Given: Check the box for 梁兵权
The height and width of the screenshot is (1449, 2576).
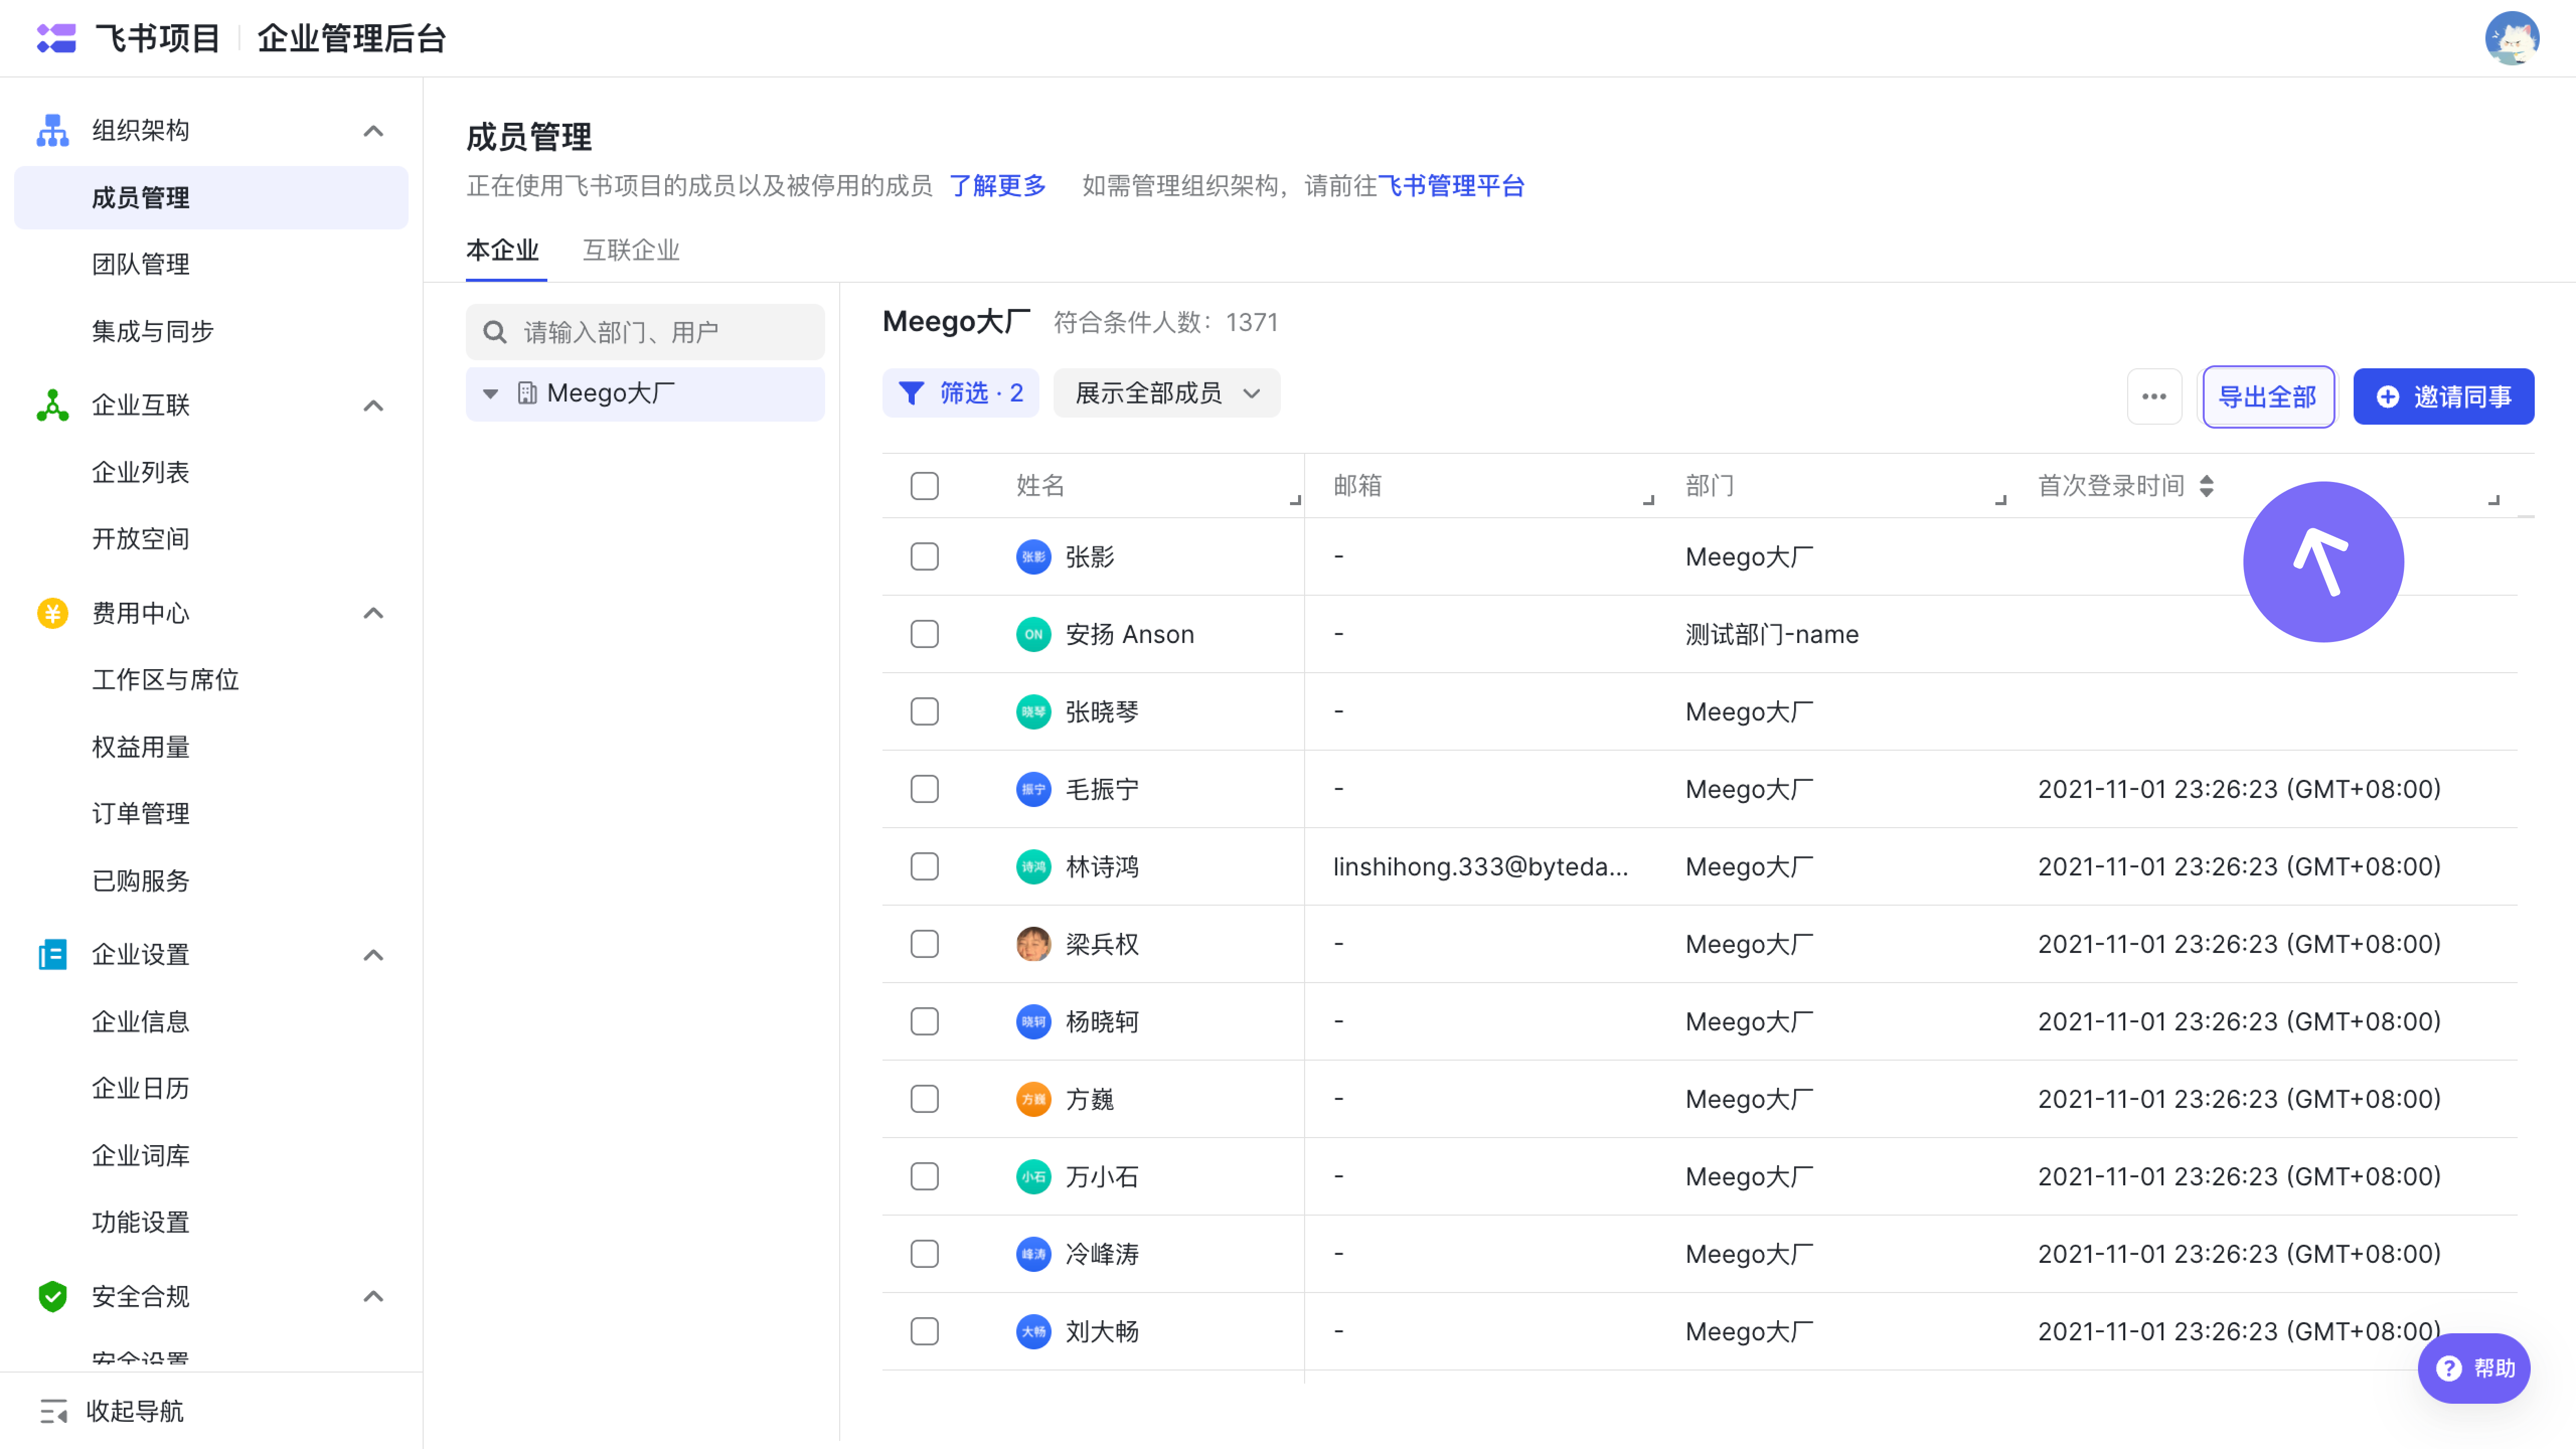Looking at the screenshot, I should 925,944.
